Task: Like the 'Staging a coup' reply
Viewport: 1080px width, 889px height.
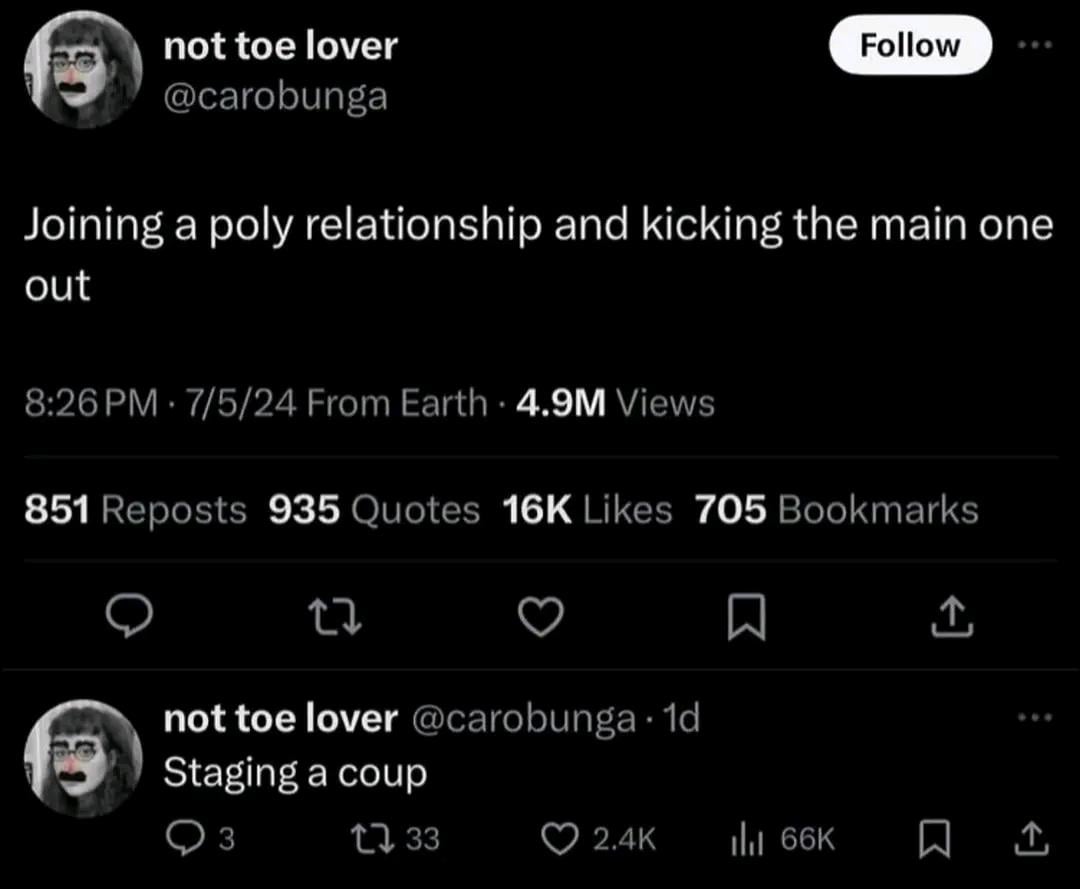Action: pos(598,839)
